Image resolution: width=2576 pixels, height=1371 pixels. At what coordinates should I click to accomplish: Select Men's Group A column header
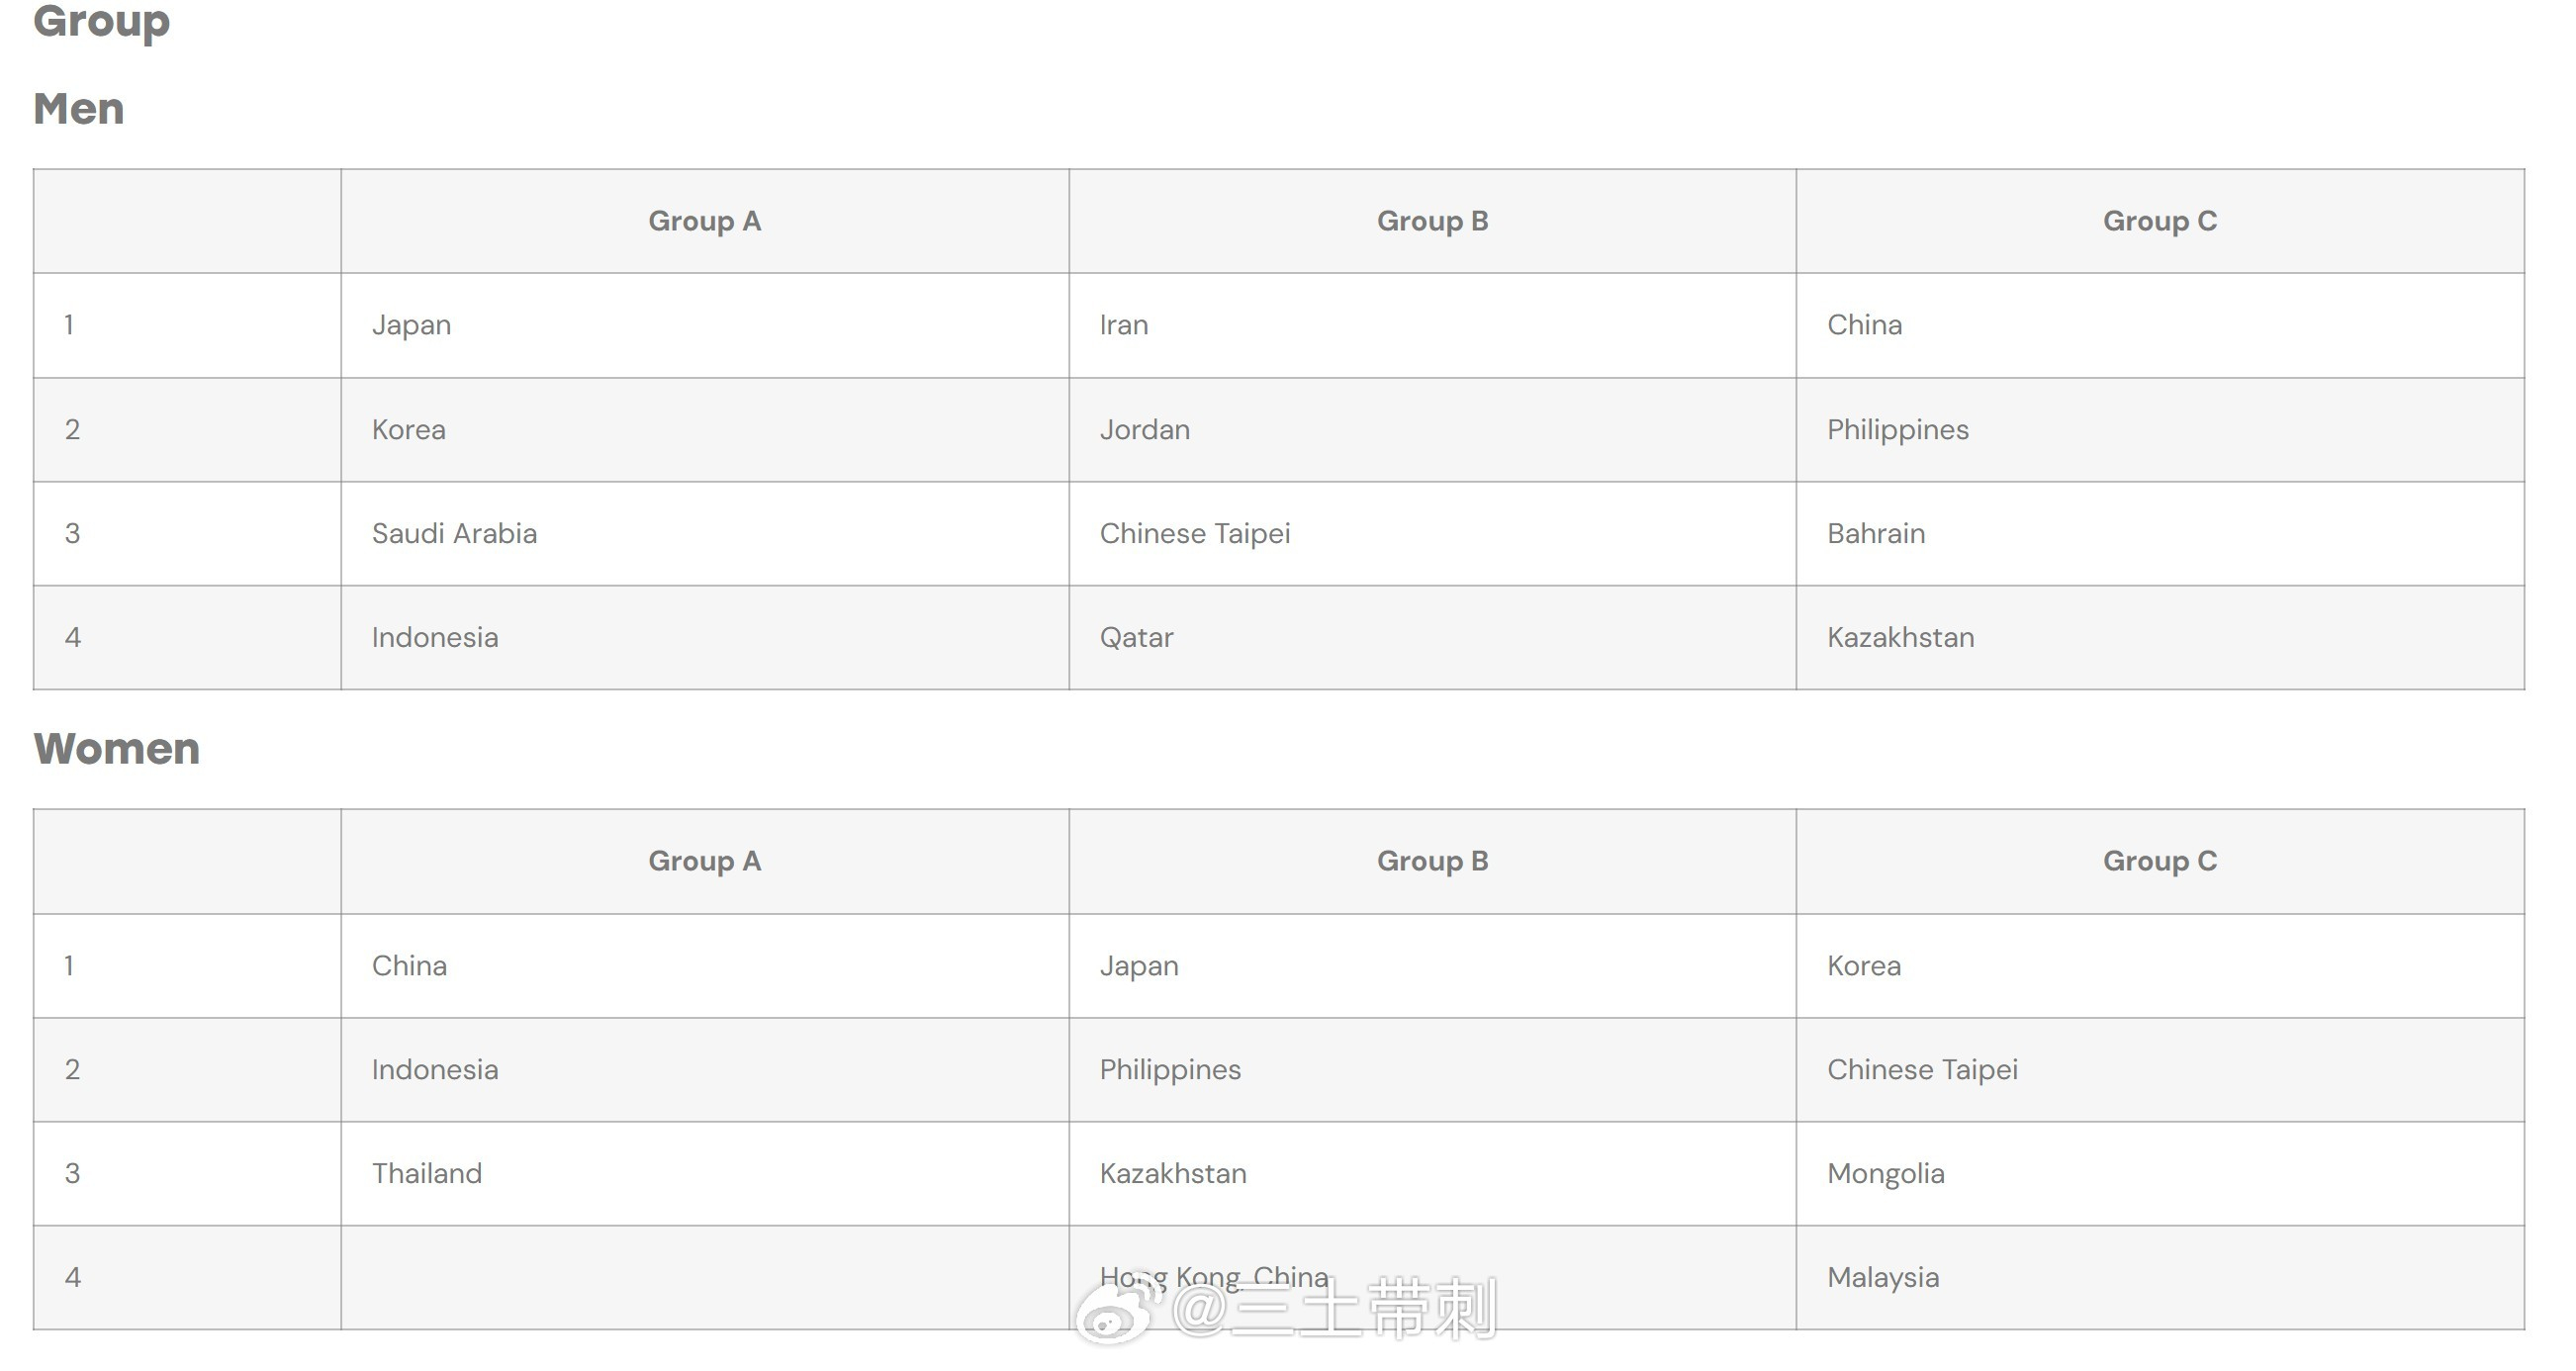click(705, 221)
